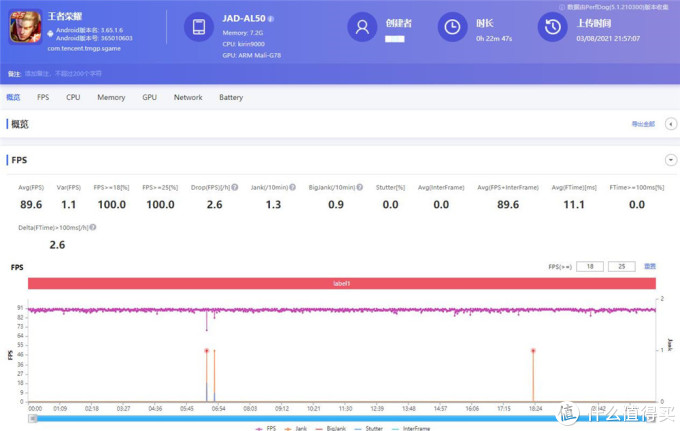Click help icon beside Jank(/10min)
This screenshot has width=680, height=431.
[292, 187]
